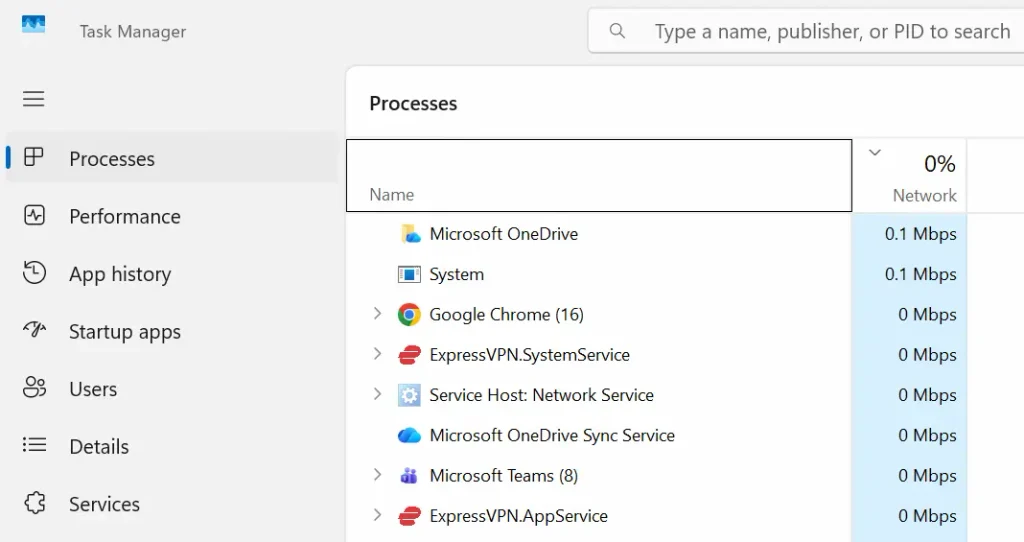The height and width of the screenshot is (542, 1024).
Task: Open the App history page
Action: pyautogui.click(x=172, y=274)
